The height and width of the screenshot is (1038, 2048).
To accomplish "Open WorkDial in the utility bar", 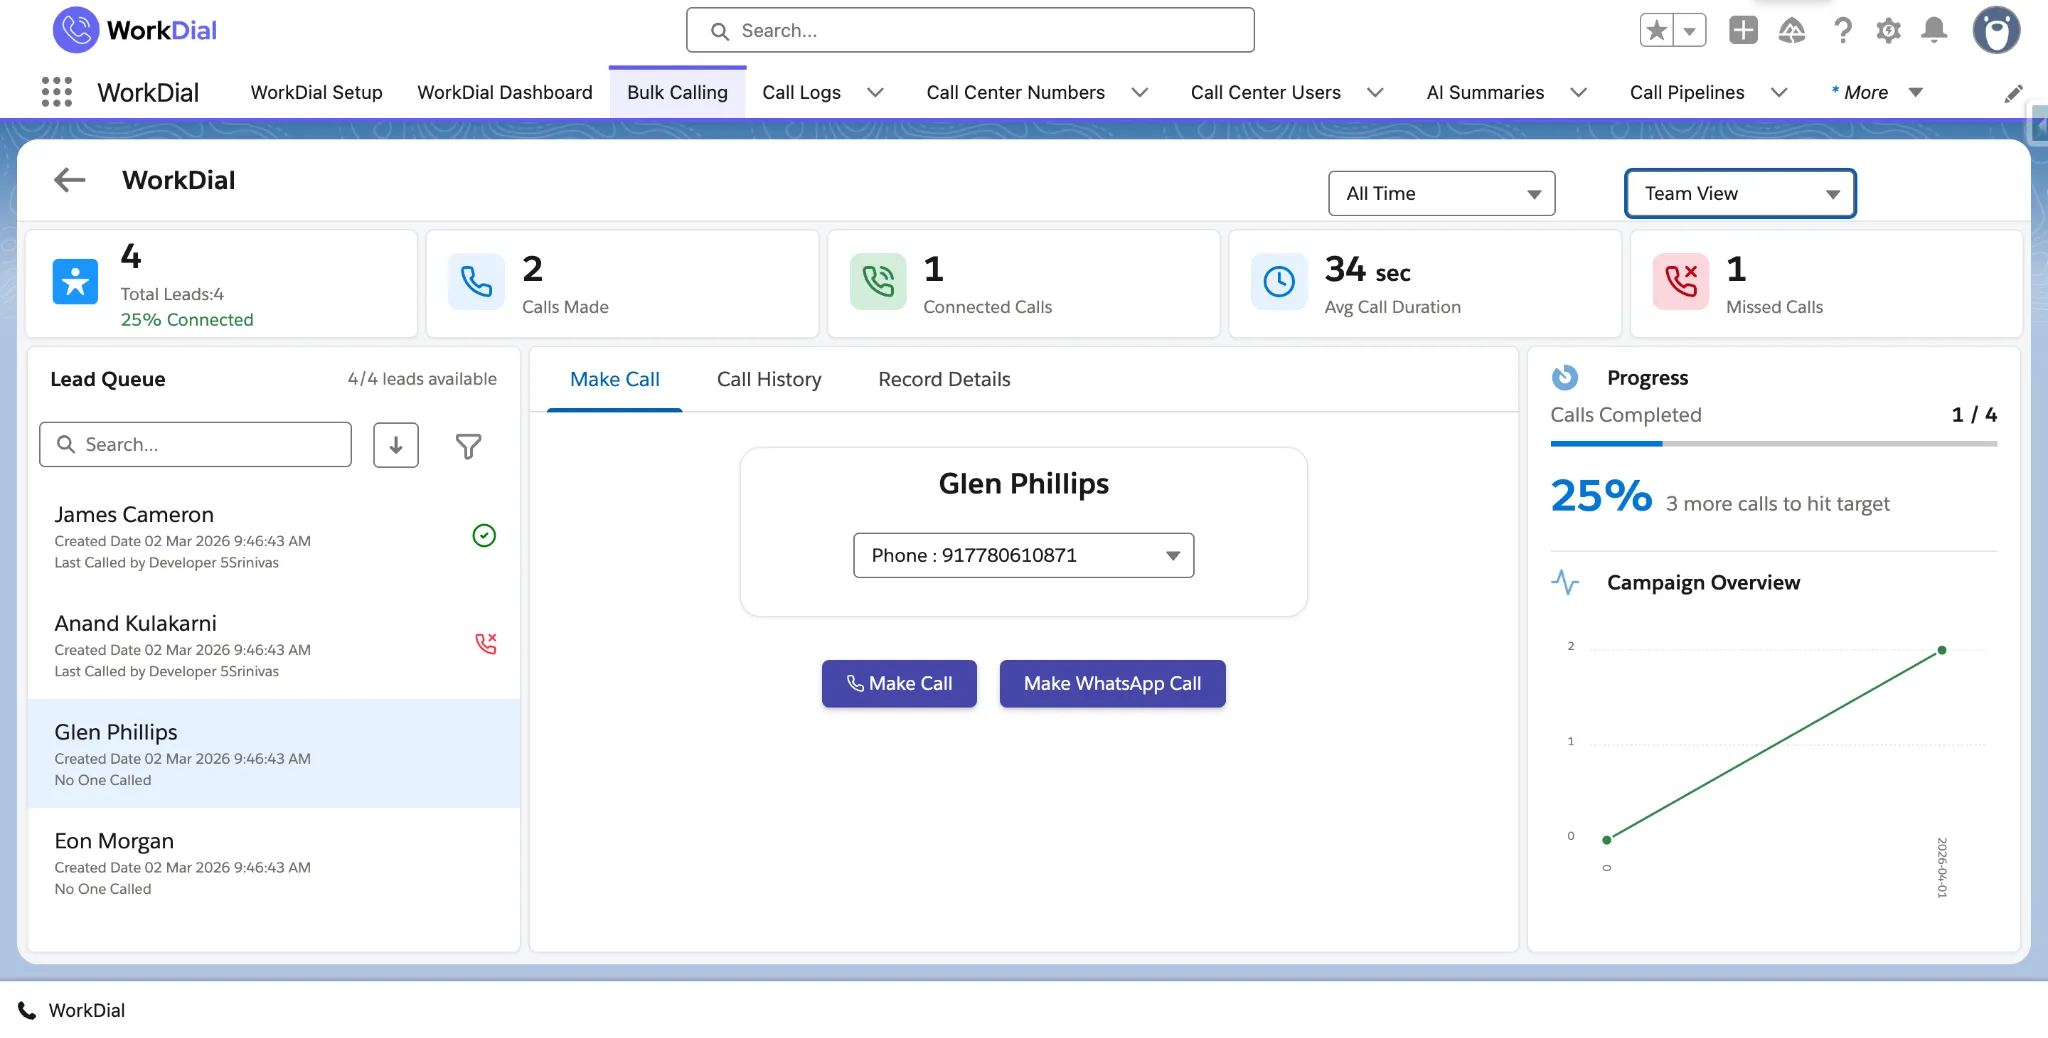I will 72,1010.
